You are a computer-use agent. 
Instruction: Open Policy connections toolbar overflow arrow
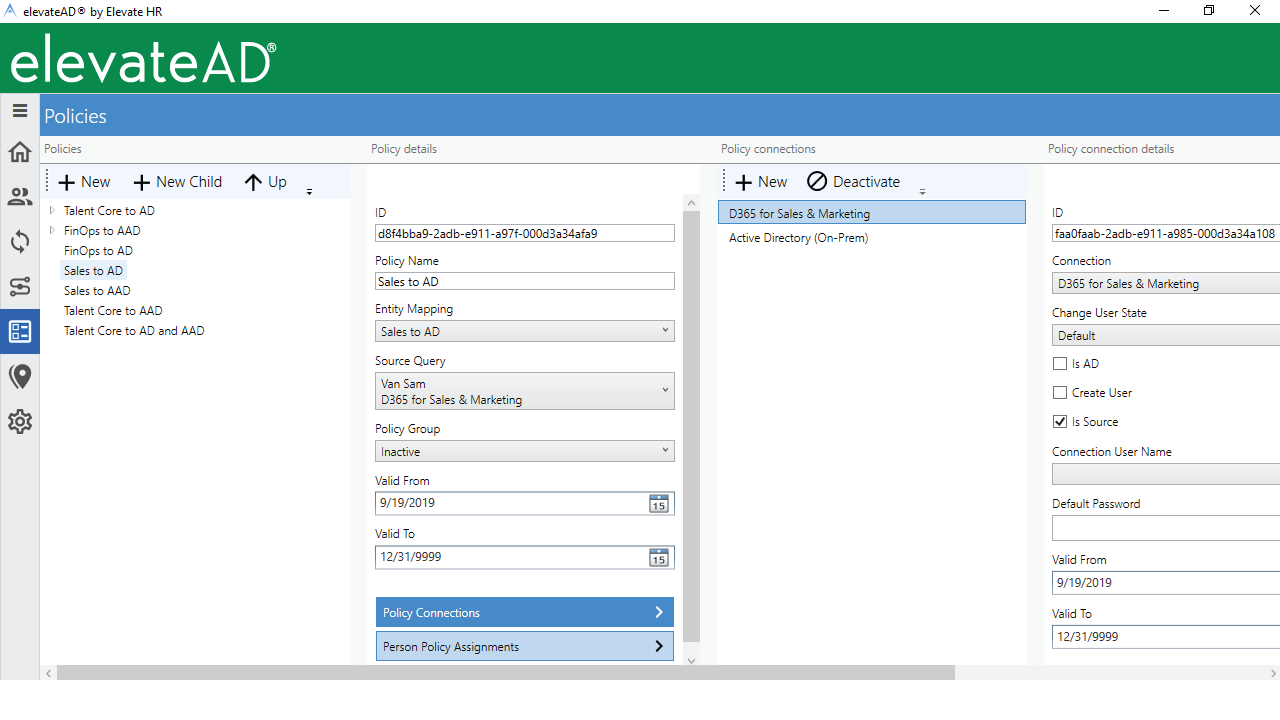tap(922, 191)
